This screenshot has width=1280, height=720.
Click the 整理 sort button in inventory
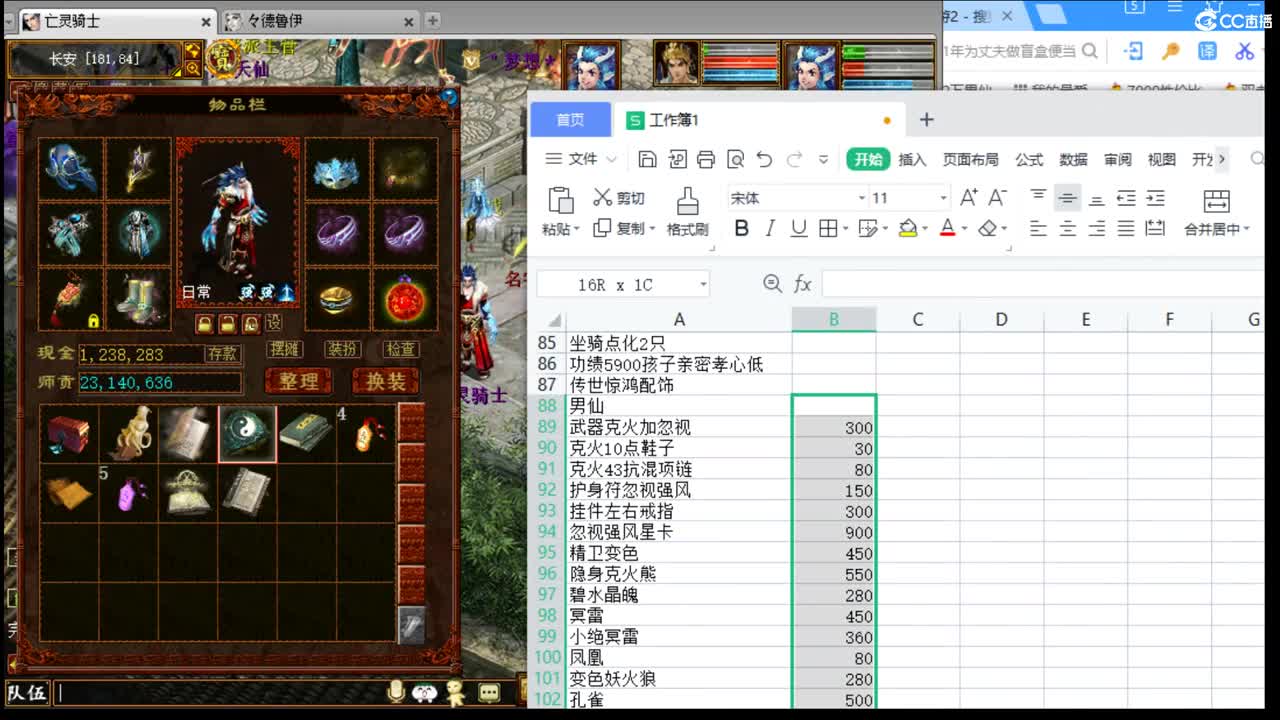[x=298, y=381]
